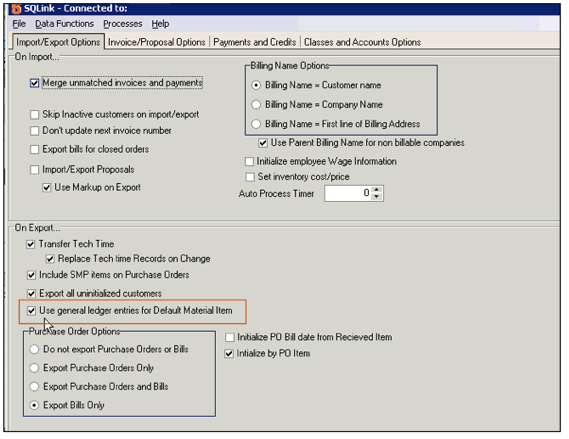This screenshot has width=569, height=439.
Task: Toggle Use general ledger entries for Default Material Item
Action: click(x=32, y=311)
